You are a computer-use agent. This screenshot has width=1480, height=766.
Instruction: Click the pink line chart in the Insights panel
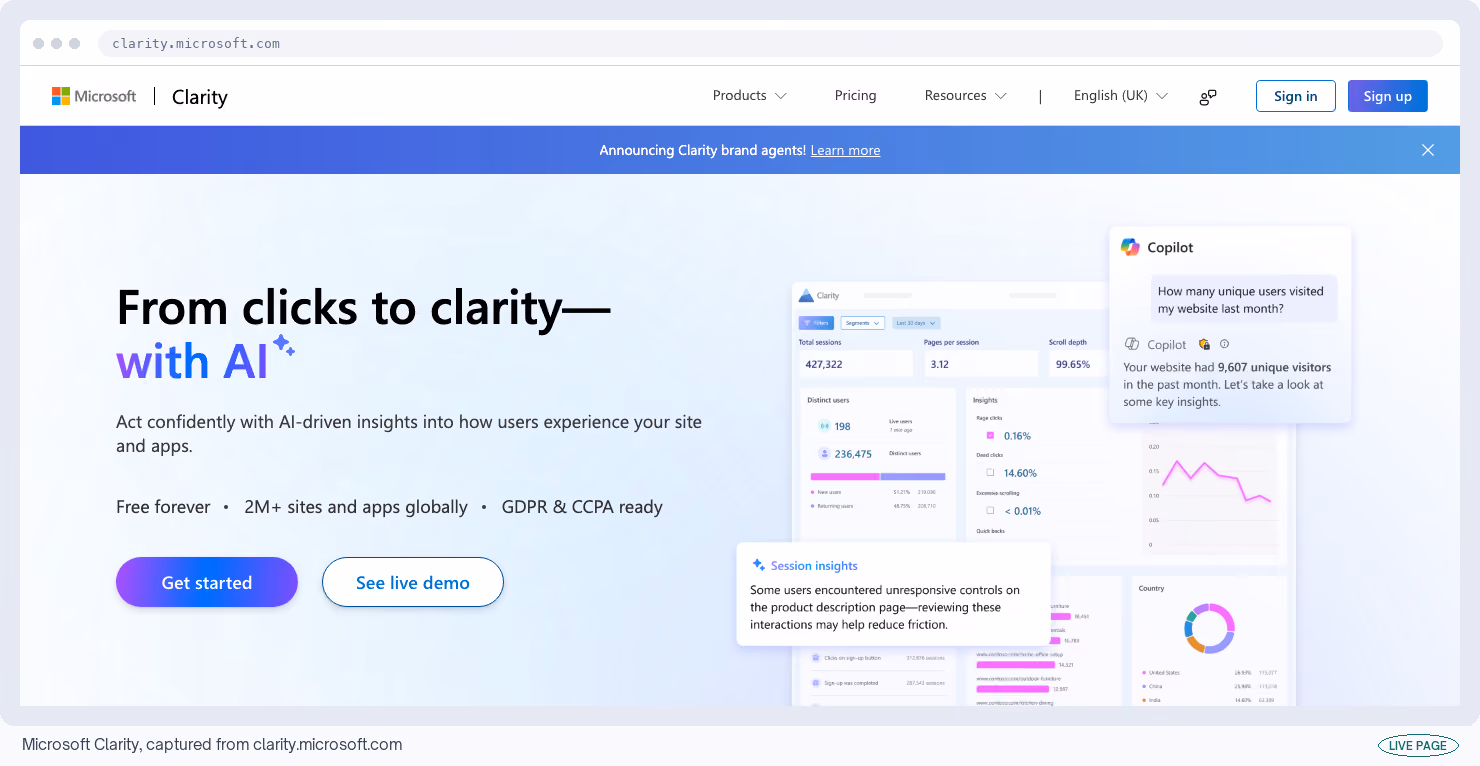[1216, 481]
